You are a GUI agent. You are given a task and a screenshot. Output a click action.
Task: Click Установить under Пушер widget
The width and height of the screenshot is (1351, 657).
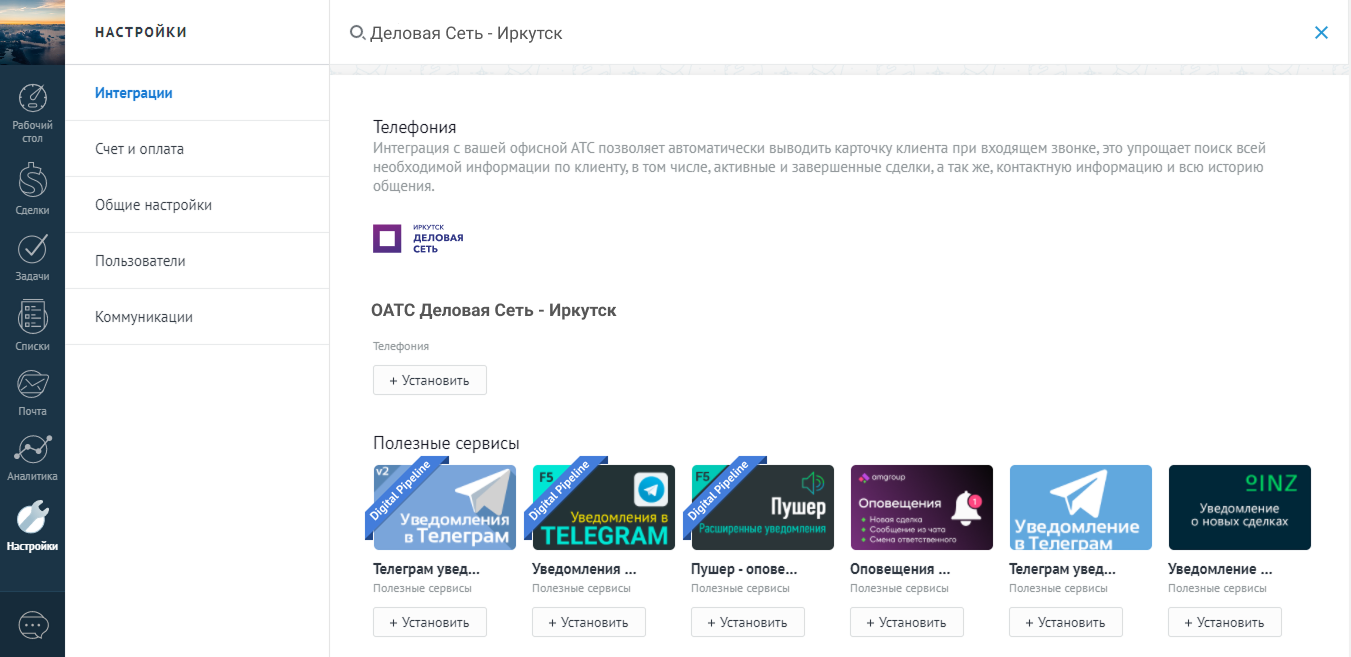click(747, 622)
